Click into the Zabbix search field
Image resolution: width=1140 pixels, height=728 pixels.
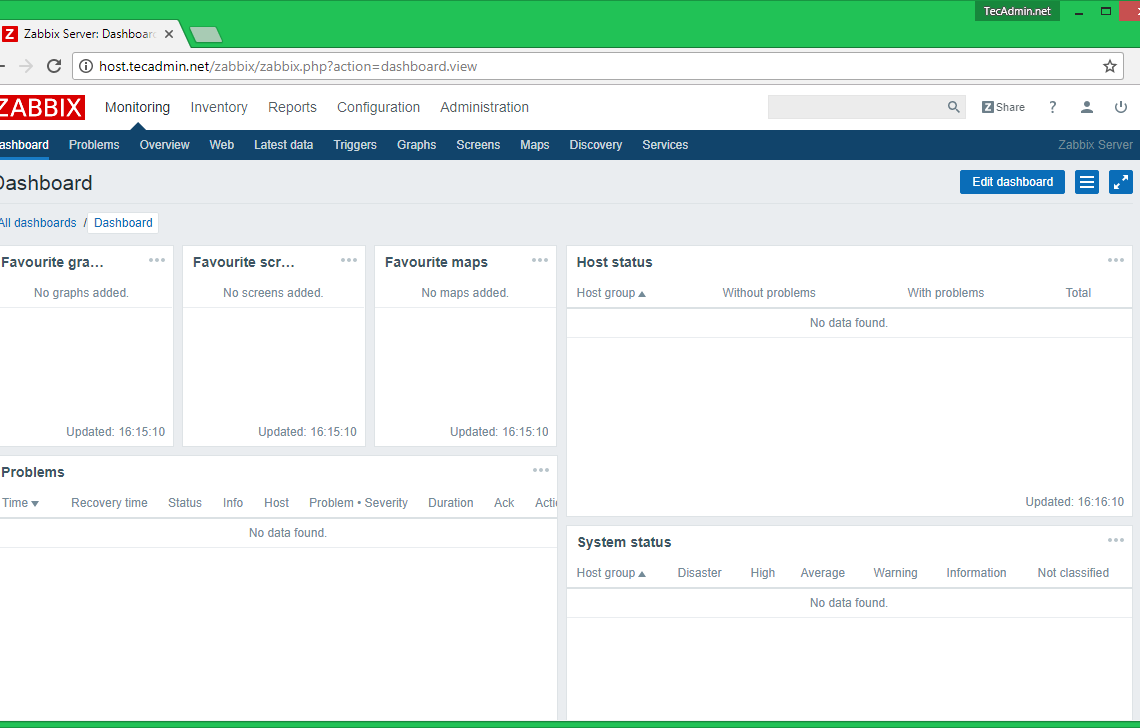[855, 107]
